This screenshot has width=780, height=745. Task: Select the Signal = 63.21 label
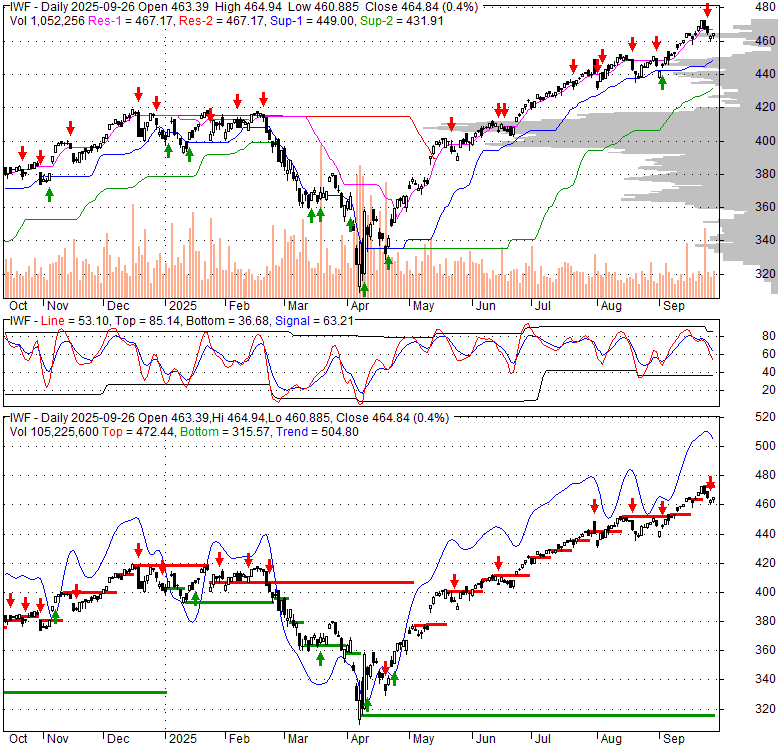click(314, 321)
